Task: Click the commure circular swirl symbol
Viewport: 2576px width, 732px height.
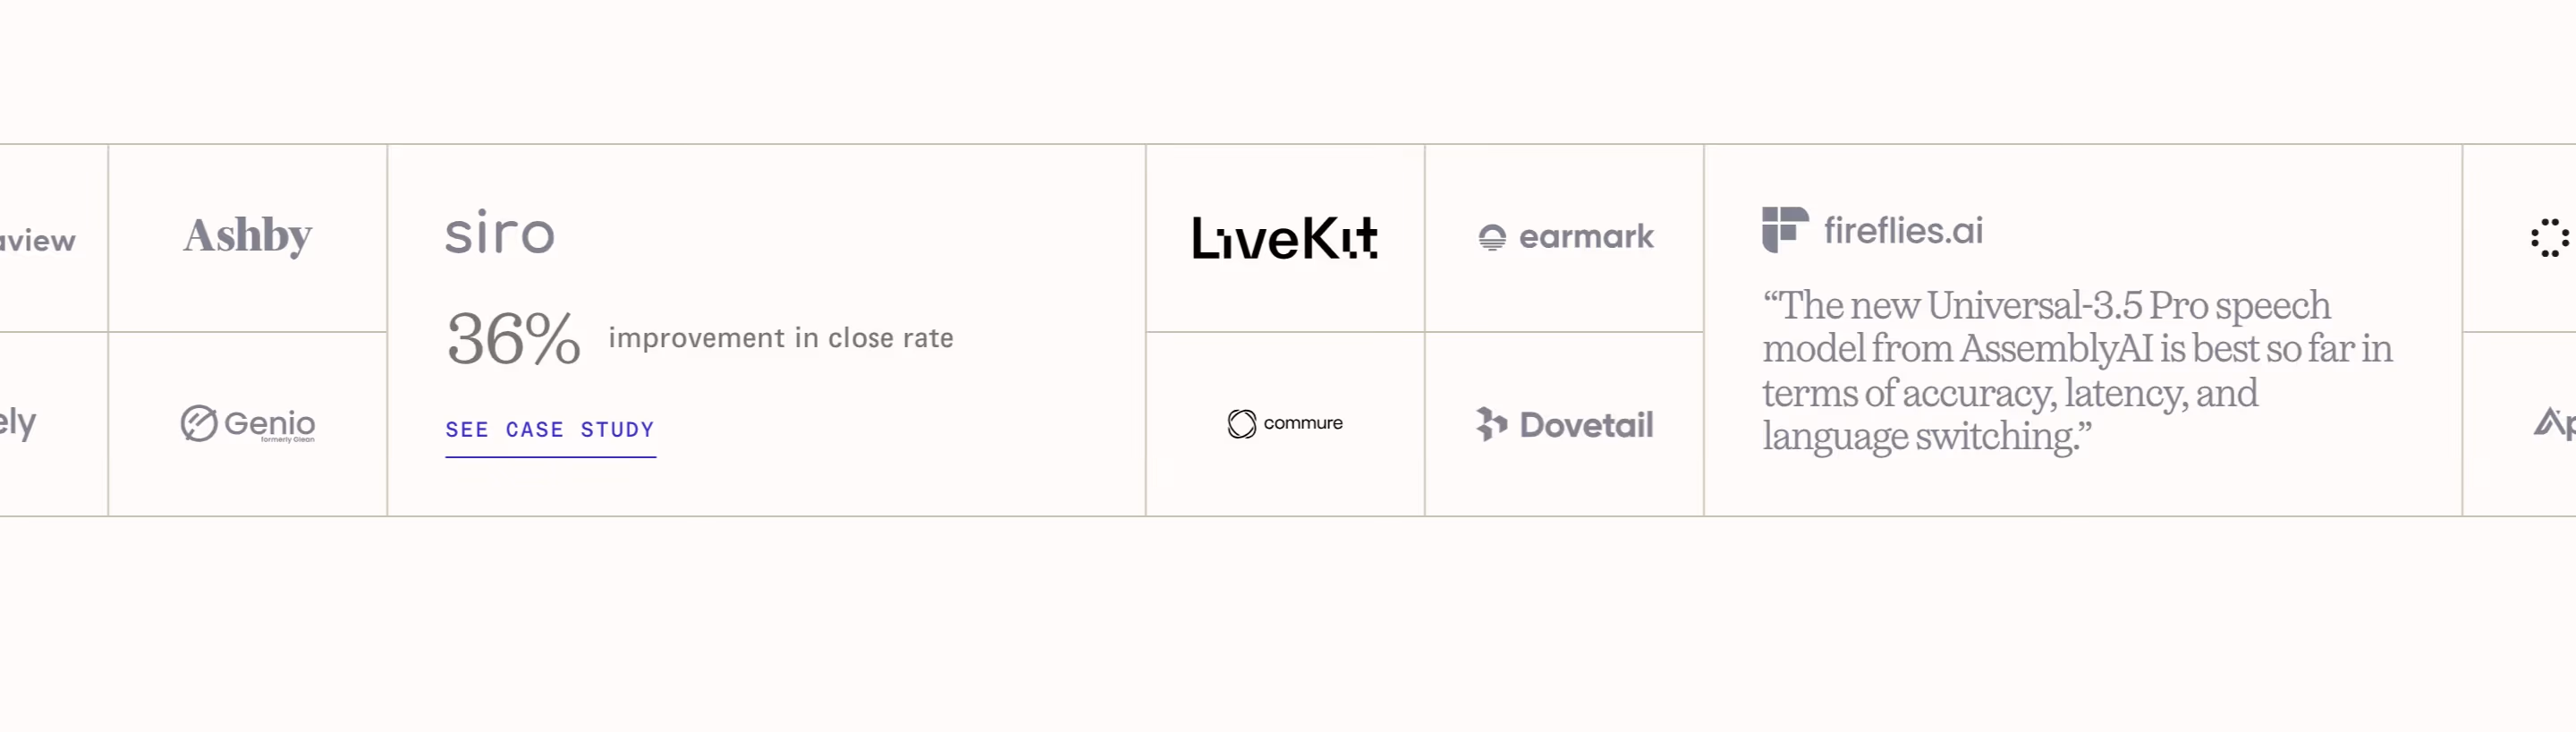Action: (x=1242, y=424)
